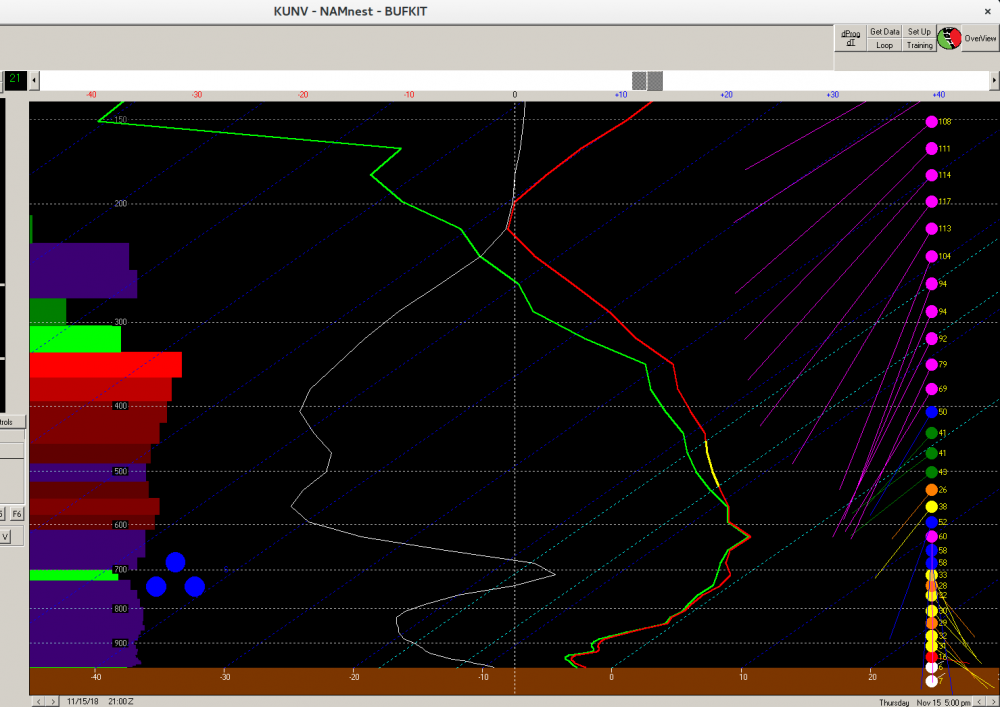This screenshot has width=1000, height=707.
Task: Click the 21:00Z time in status bar
Action: click(121, 701)
